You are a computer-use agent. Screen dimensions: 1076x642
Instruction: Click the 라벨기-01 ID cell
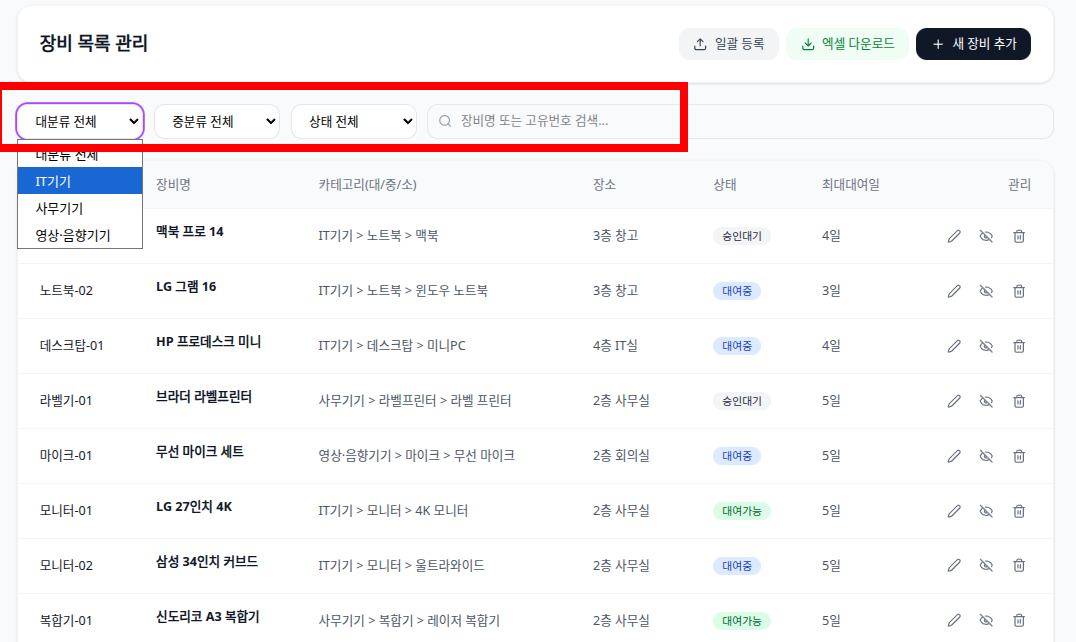[x=66, y=401]
